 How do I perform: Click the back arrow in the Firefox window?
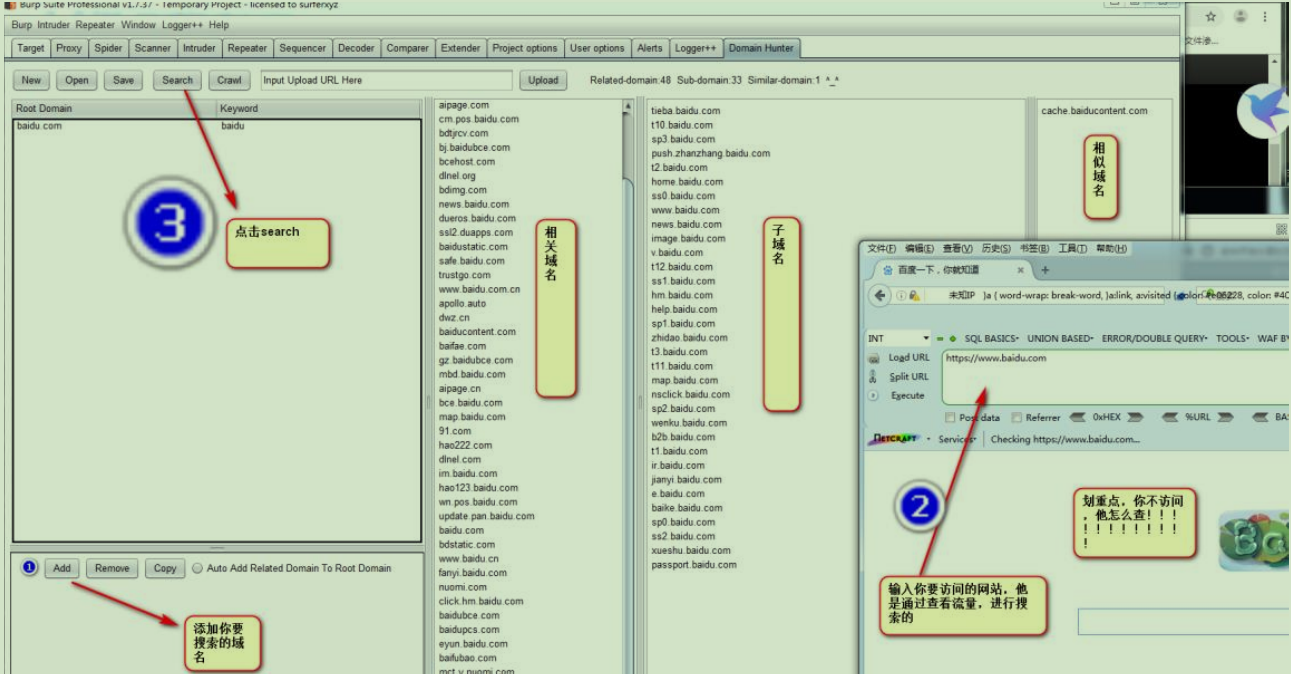point(880,295)
